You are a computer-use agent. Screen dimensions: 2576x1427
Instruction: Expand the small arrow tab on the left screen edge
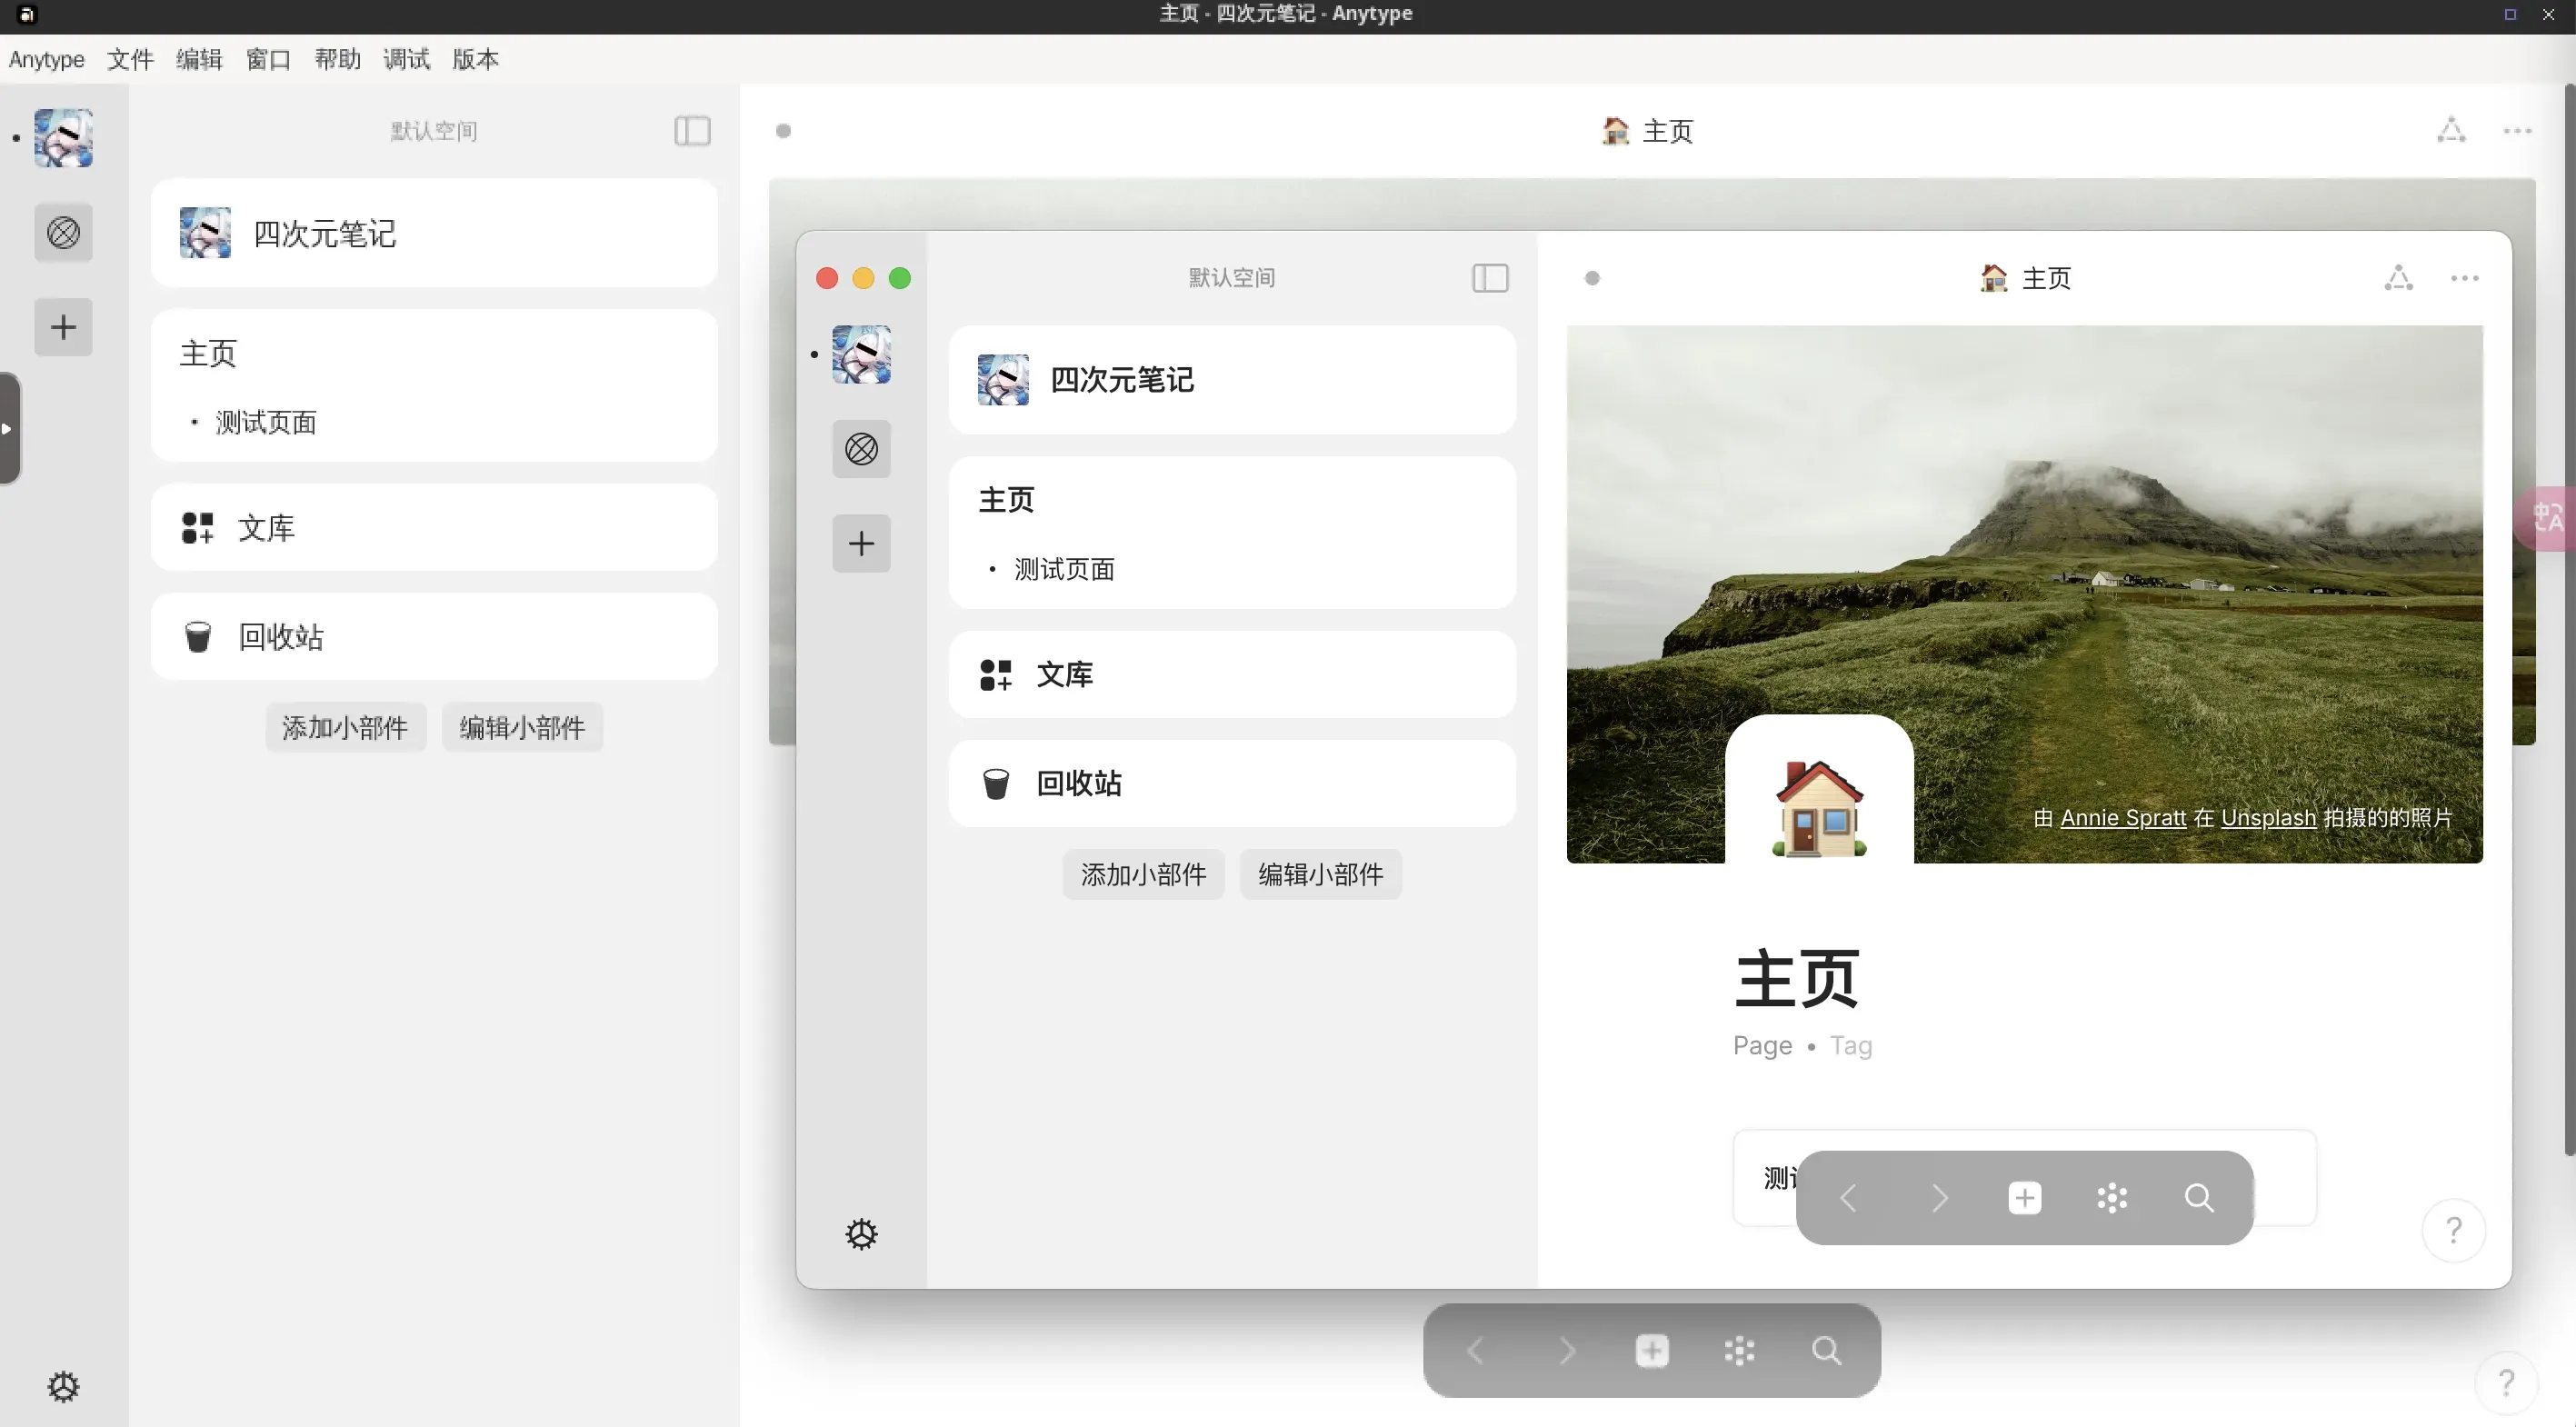coord(8,429)
